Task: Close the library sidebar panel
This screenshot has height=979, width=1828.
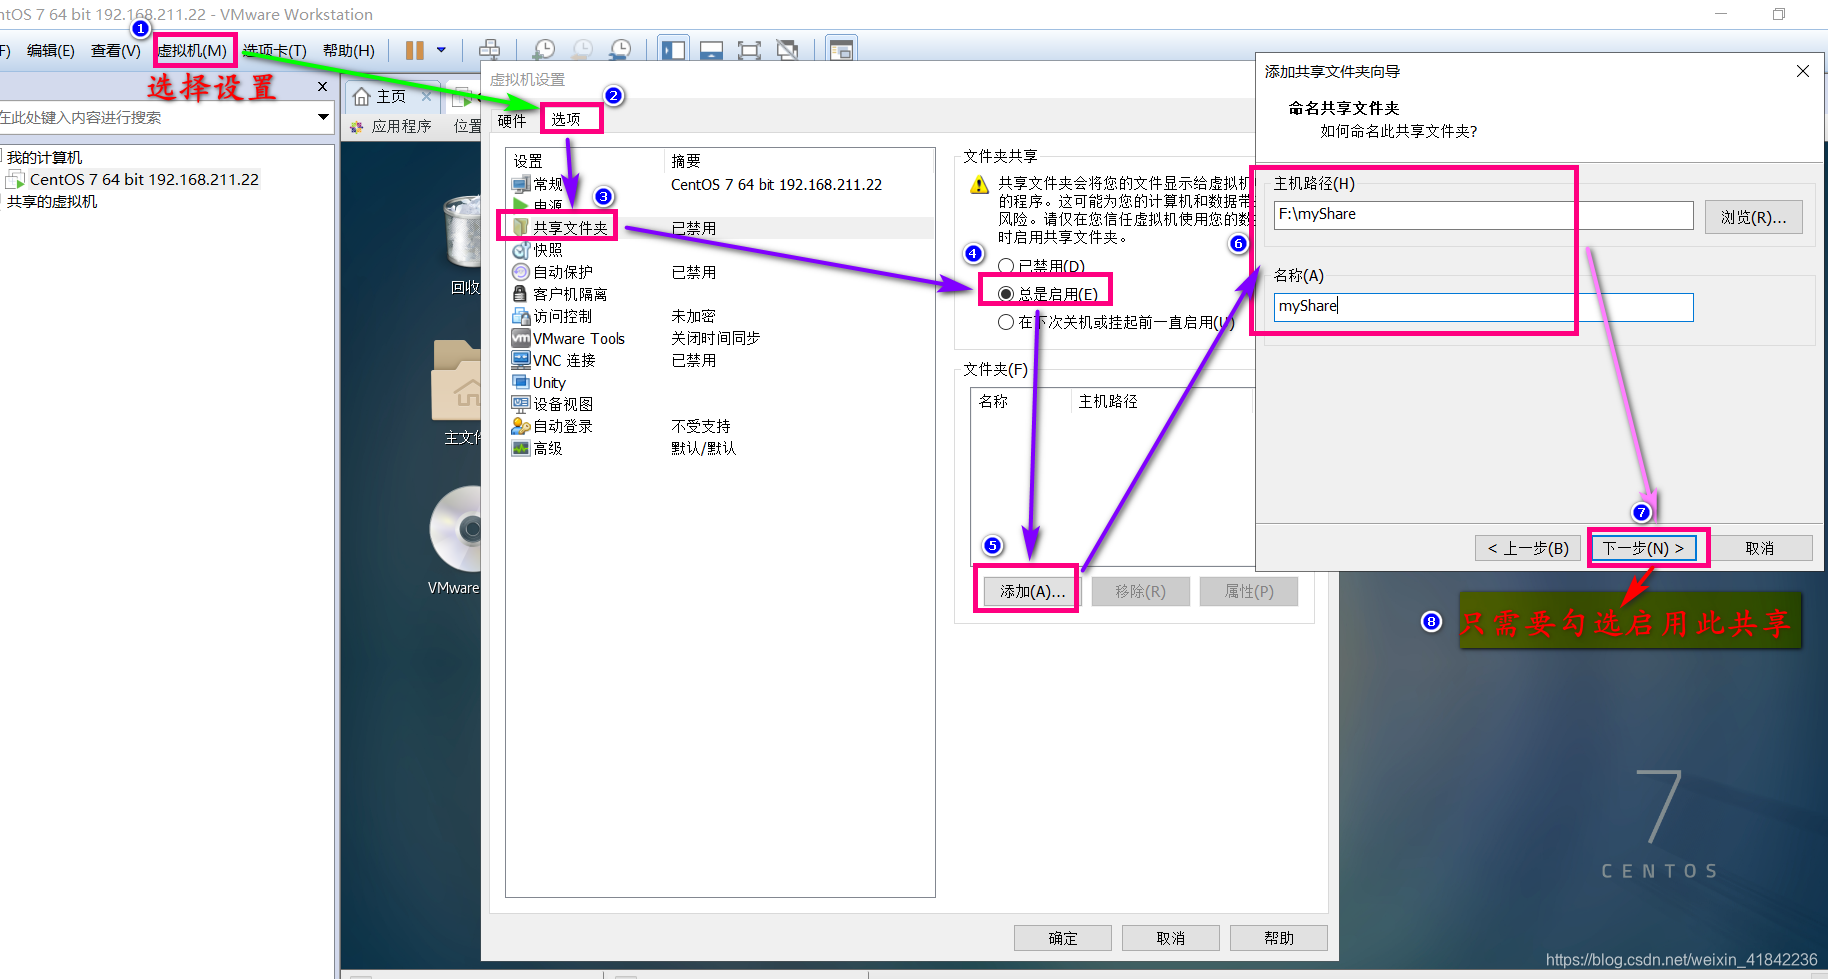Action: click(x=322, y=87)
